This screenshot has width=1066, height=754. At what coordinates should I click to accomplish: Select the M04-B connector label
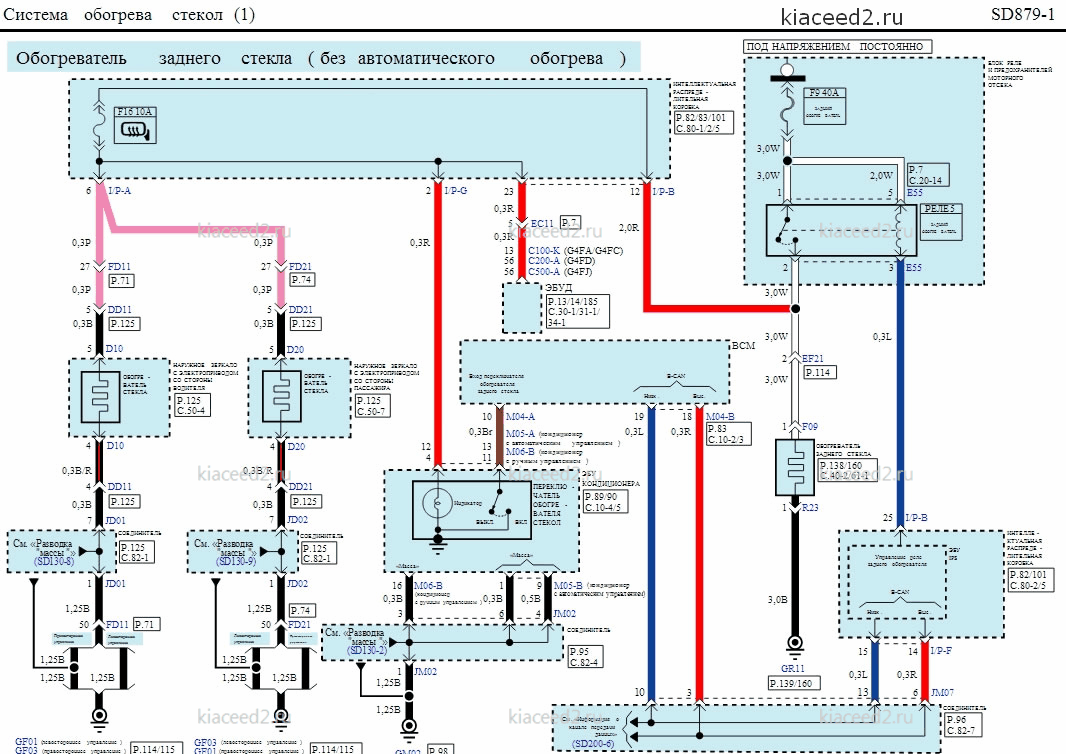pyautogui.click(x=720, y=417)
